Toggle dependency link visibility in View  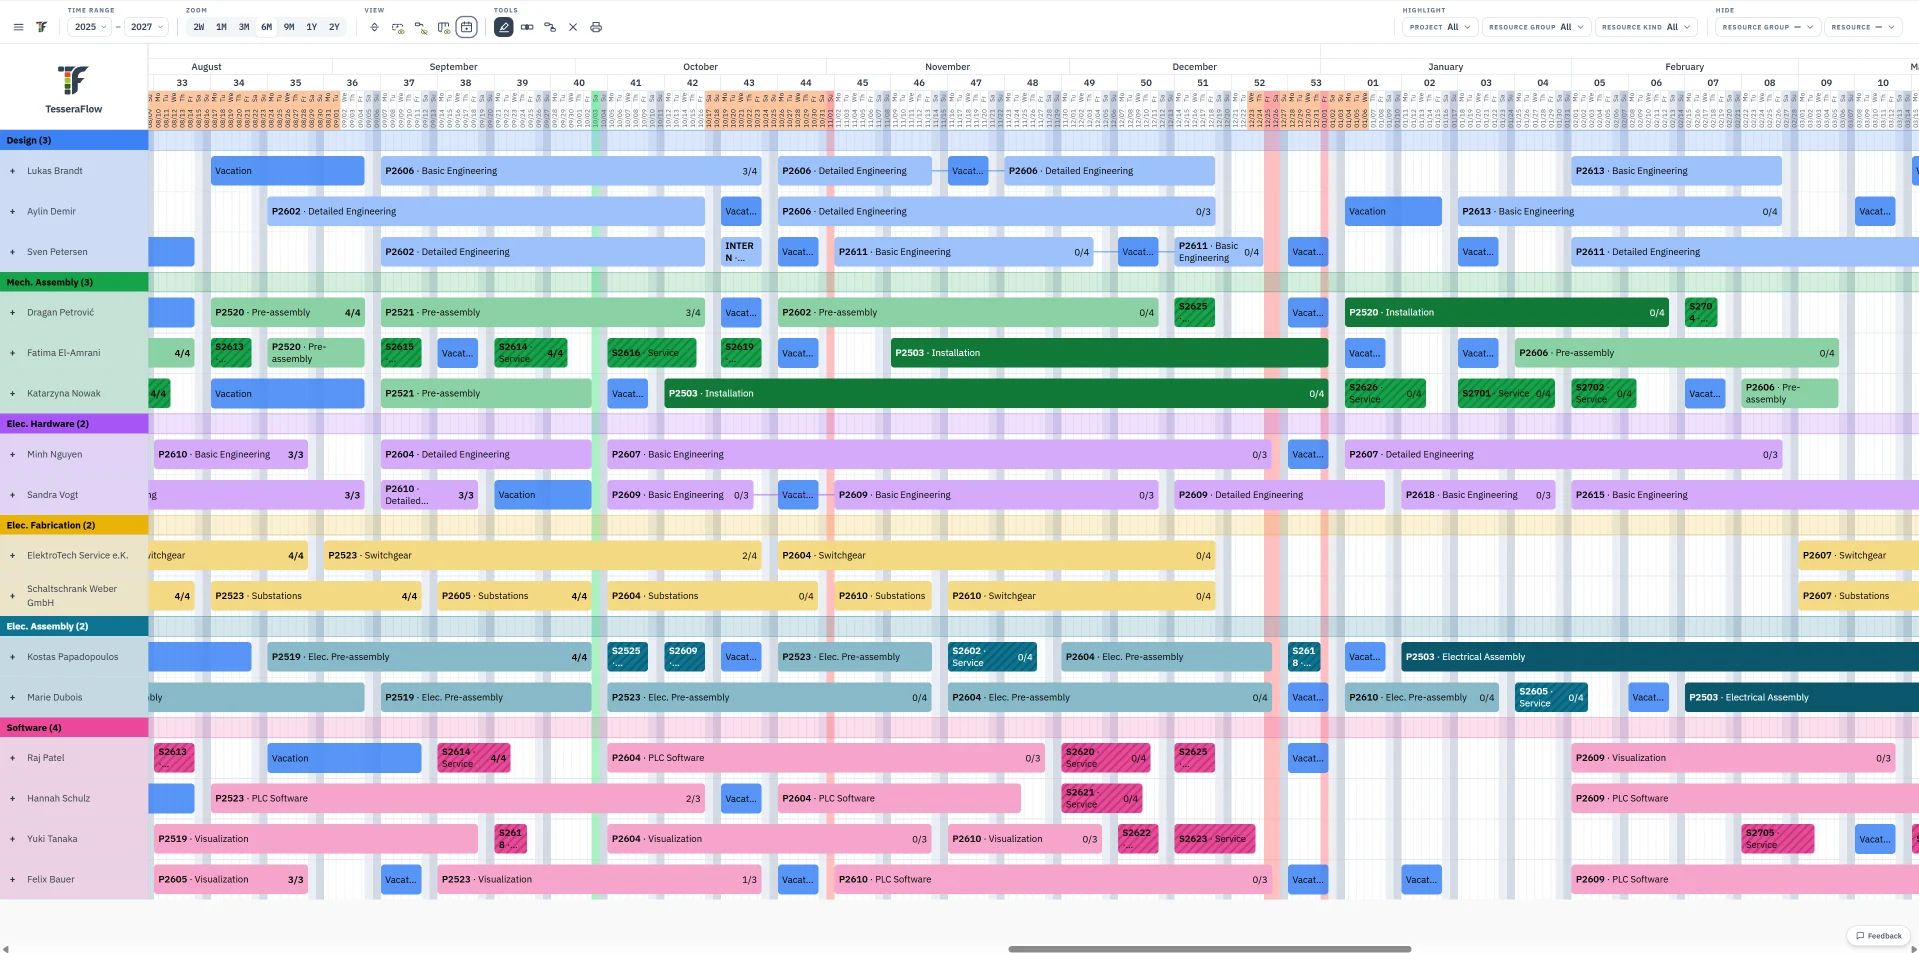click(421, 27)
